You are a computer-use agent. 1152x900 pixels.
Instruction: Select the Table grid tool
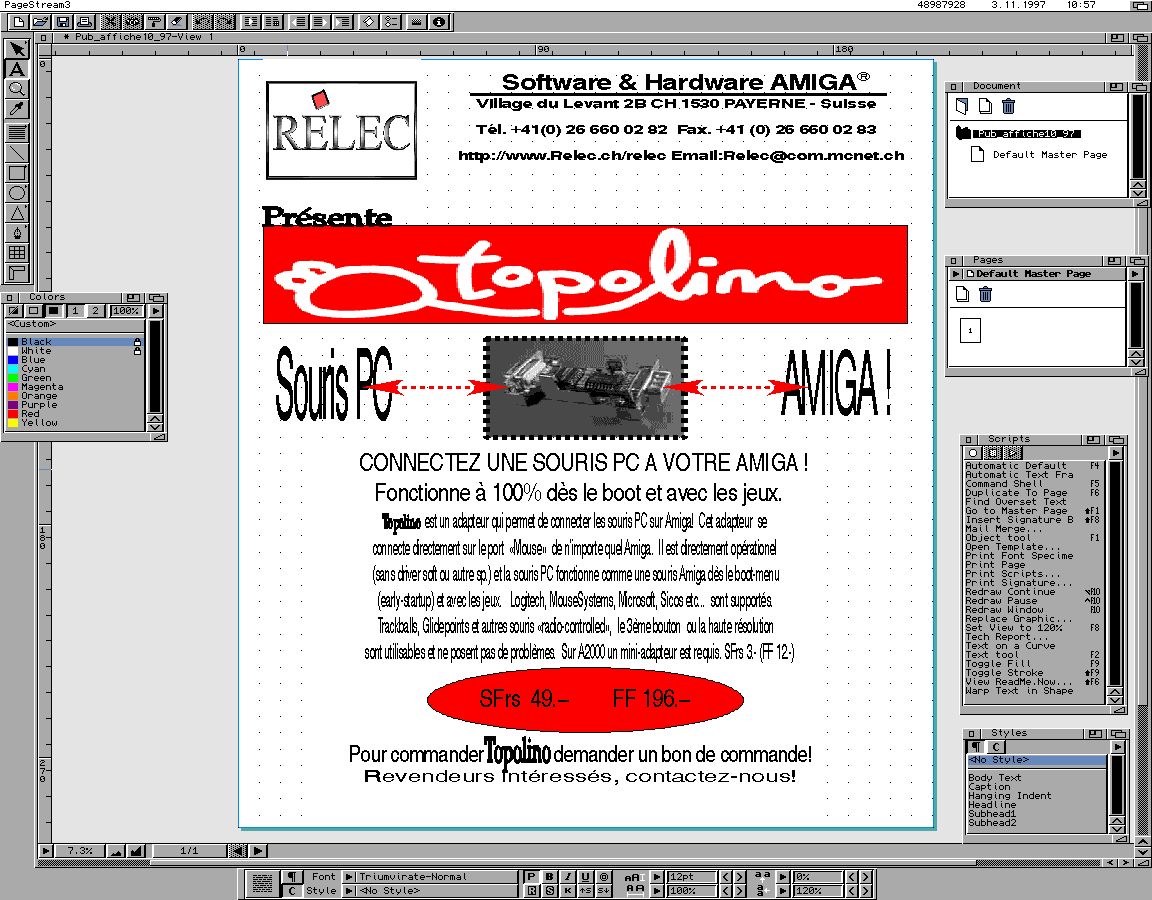click(17, 253)
